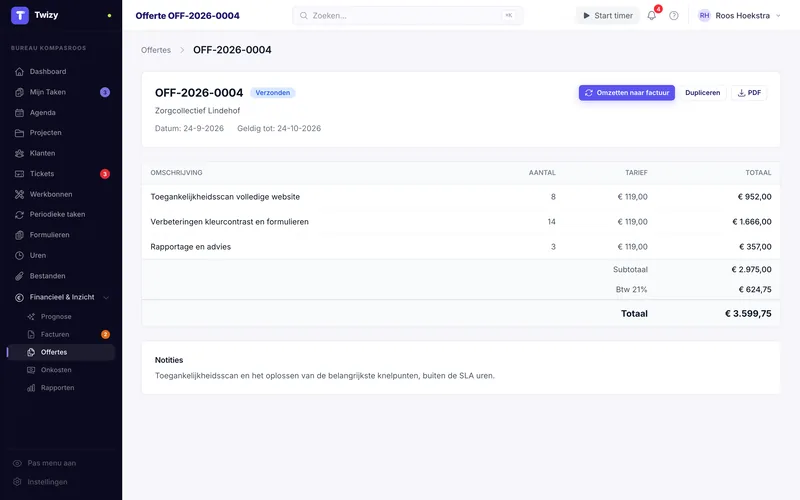800x500 pixels.
Task: Click the Instellingen gear icon
Action: coord(17,482)
